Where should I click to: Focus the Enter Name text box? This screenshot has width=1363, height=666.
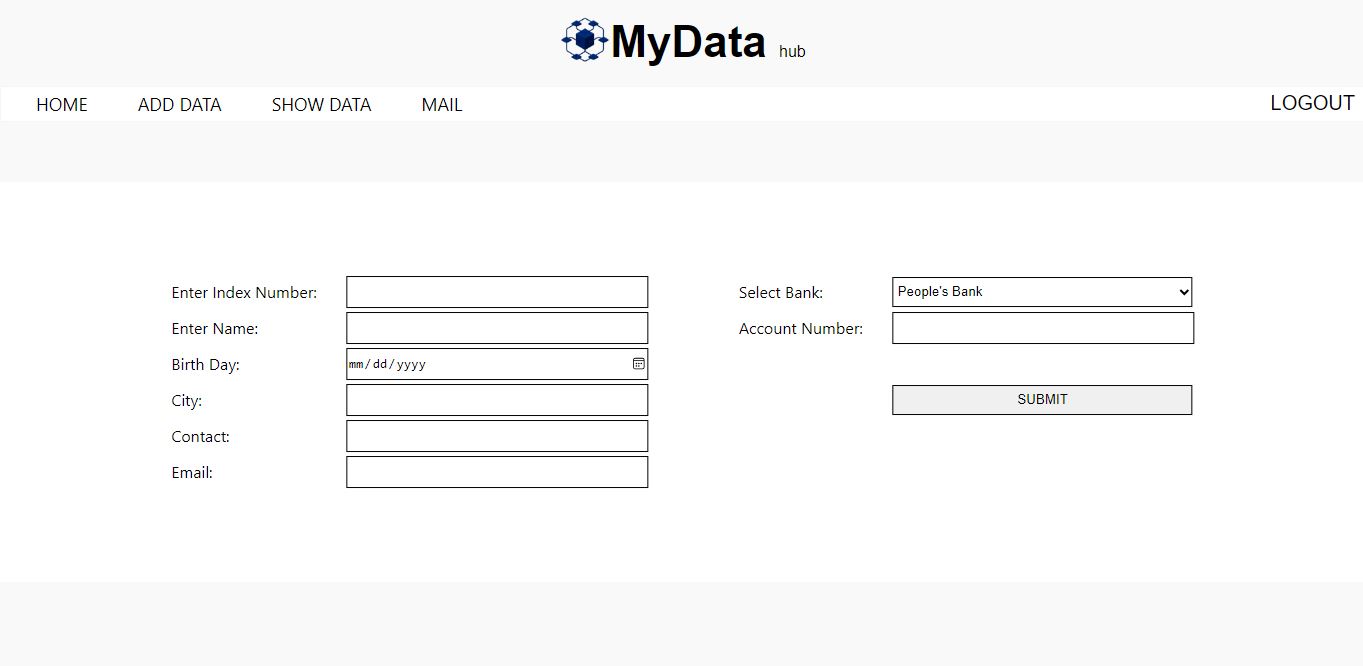tap(497, 327)
